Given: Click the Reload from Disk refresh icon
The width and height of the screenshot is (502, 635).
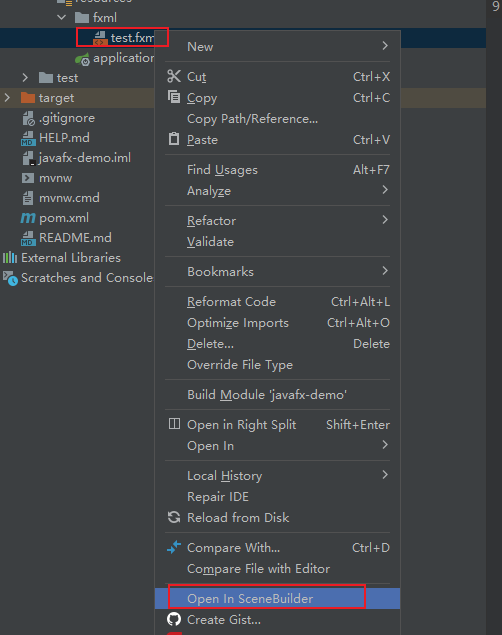Looking at the screenshot, I should [x=174, y=517].
